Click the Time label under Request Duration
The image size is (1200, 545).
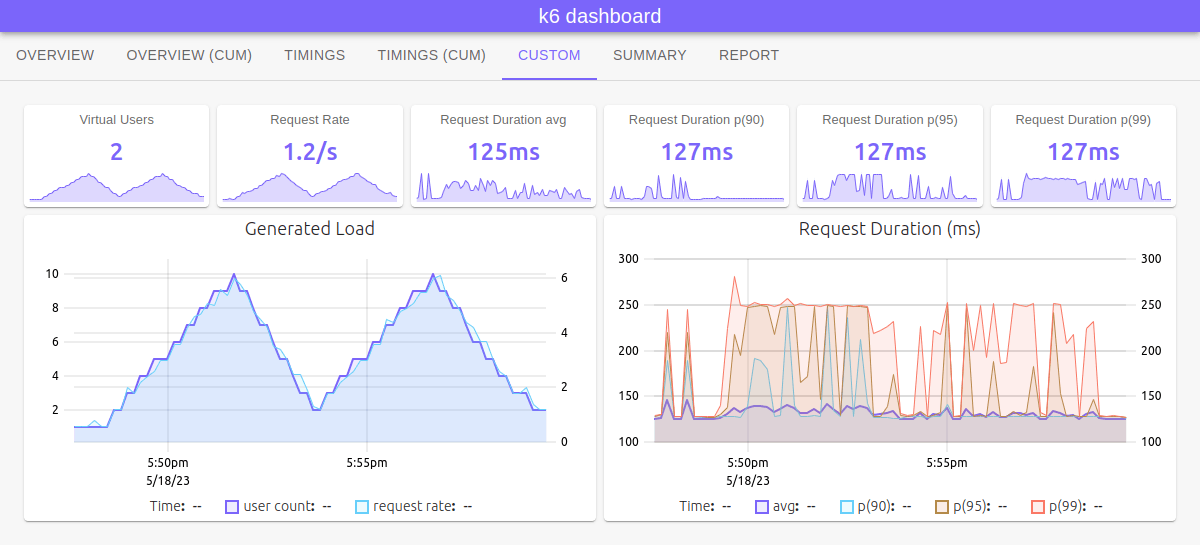click(x=698, y=507)
